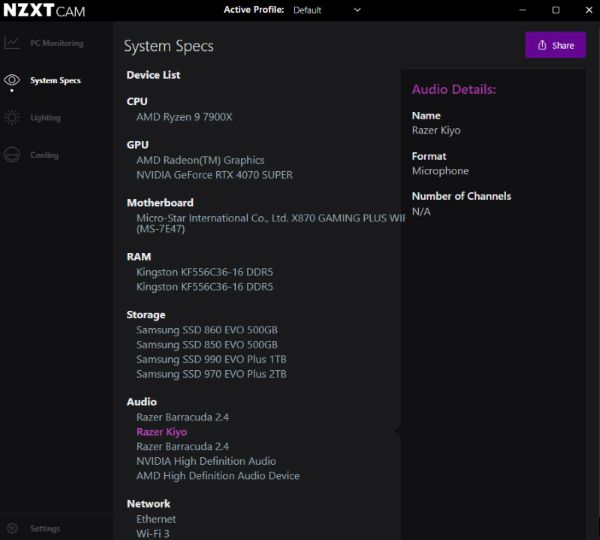Switch to the Lighting section

click(x=46, y=117)
